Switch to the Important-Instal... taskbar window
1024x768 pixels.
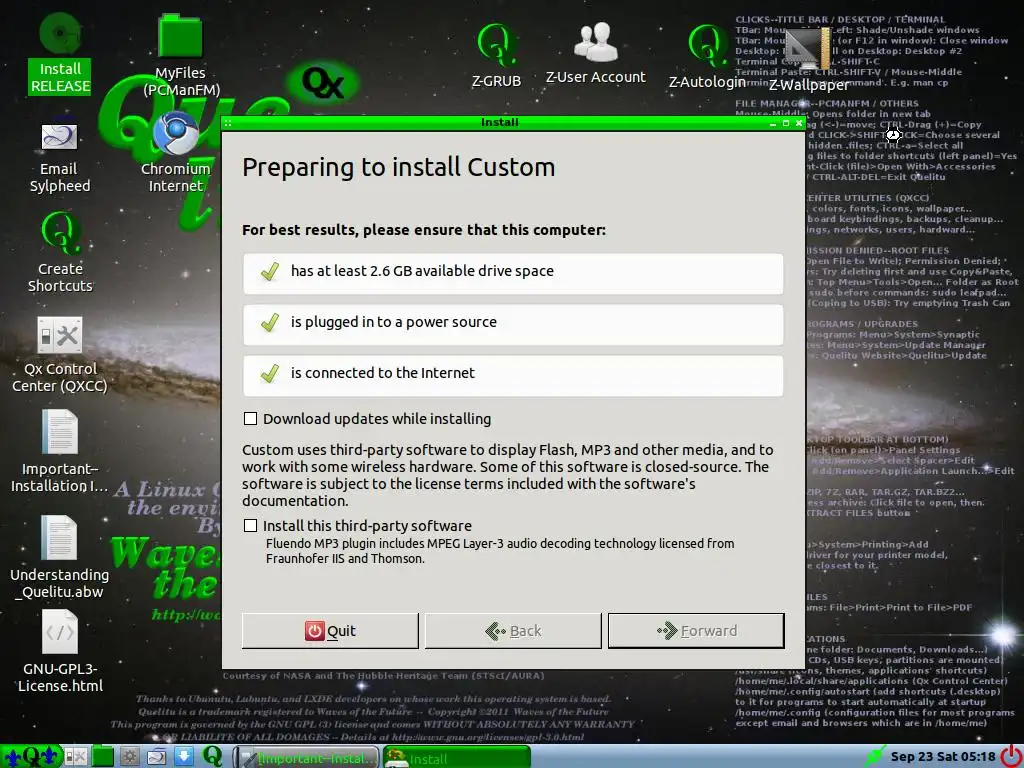coord(306,758)
